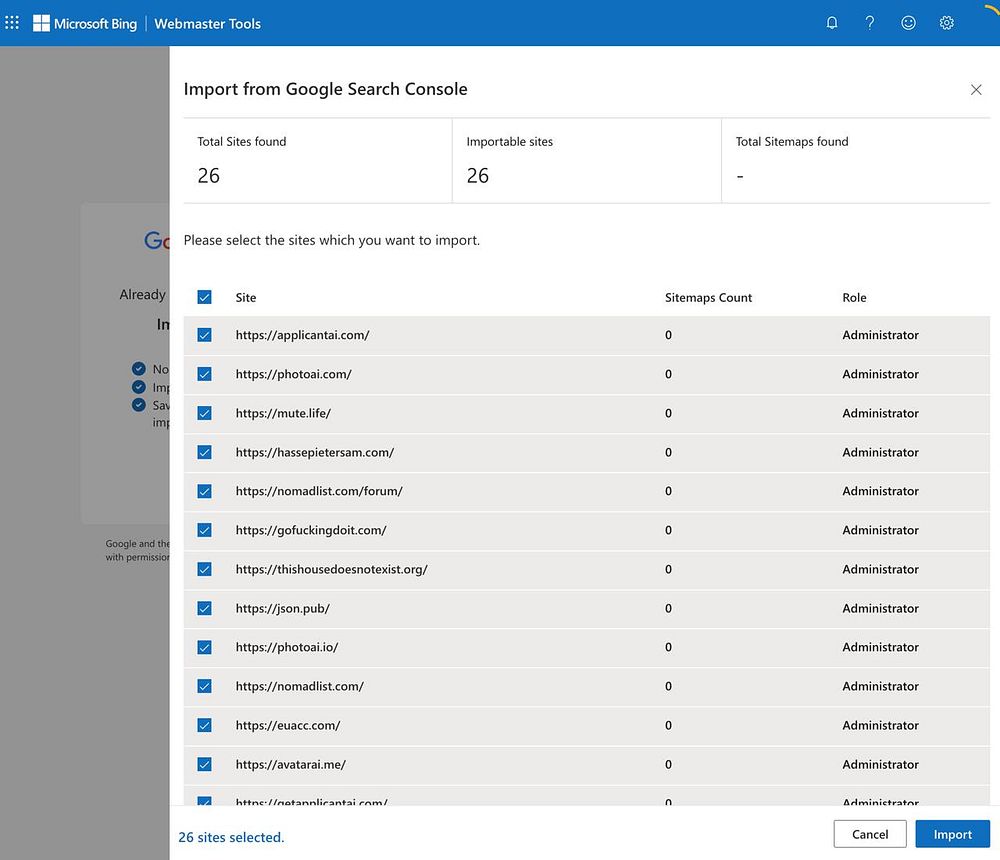The width and height of the screenshot is (1000, 860).
Task: Uncheck the applicantai.com site checkbox
Action: pyautogui.click(x=205, y=335)
